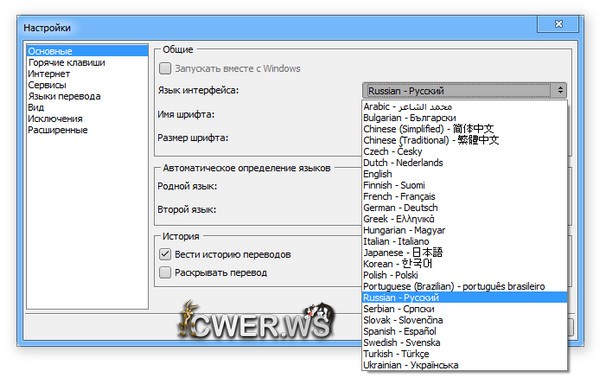The width and height of the screenshot is (600, 378).
Task: Collapse the Язык интерфейса combo box
Action: click(x=464, y=91)
